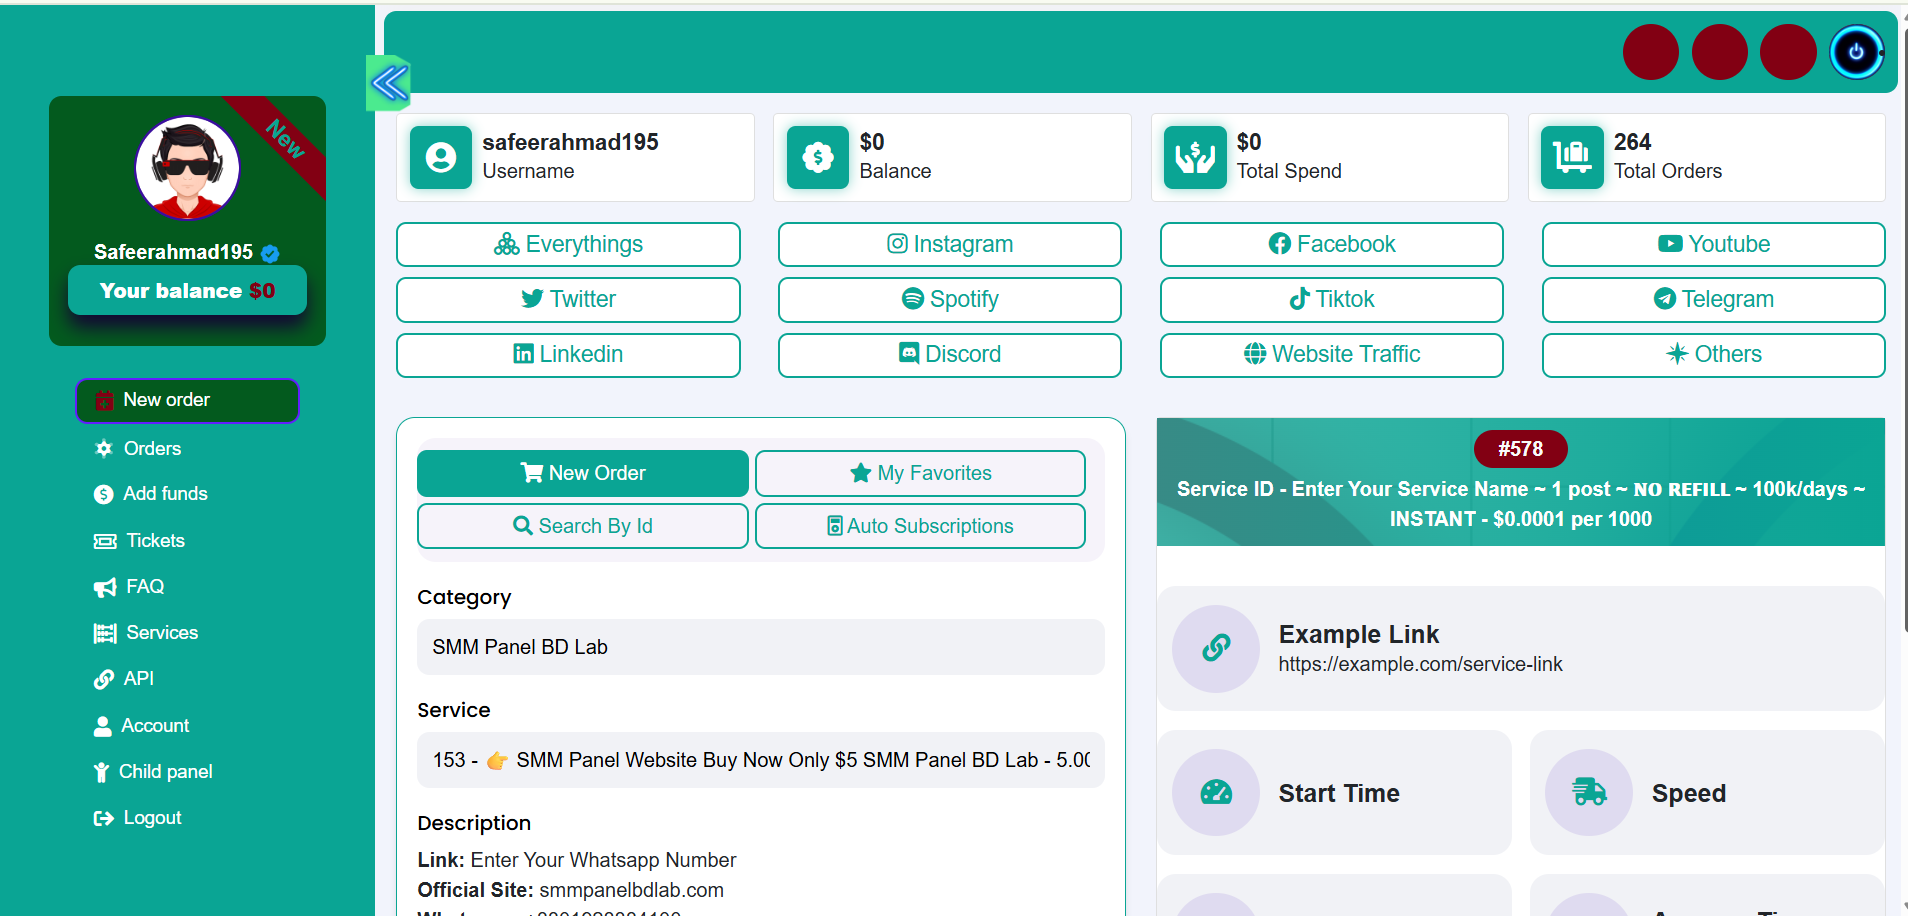
Task: Collapse the sidebar with the double-chevron icon
Action: (389, 83)
